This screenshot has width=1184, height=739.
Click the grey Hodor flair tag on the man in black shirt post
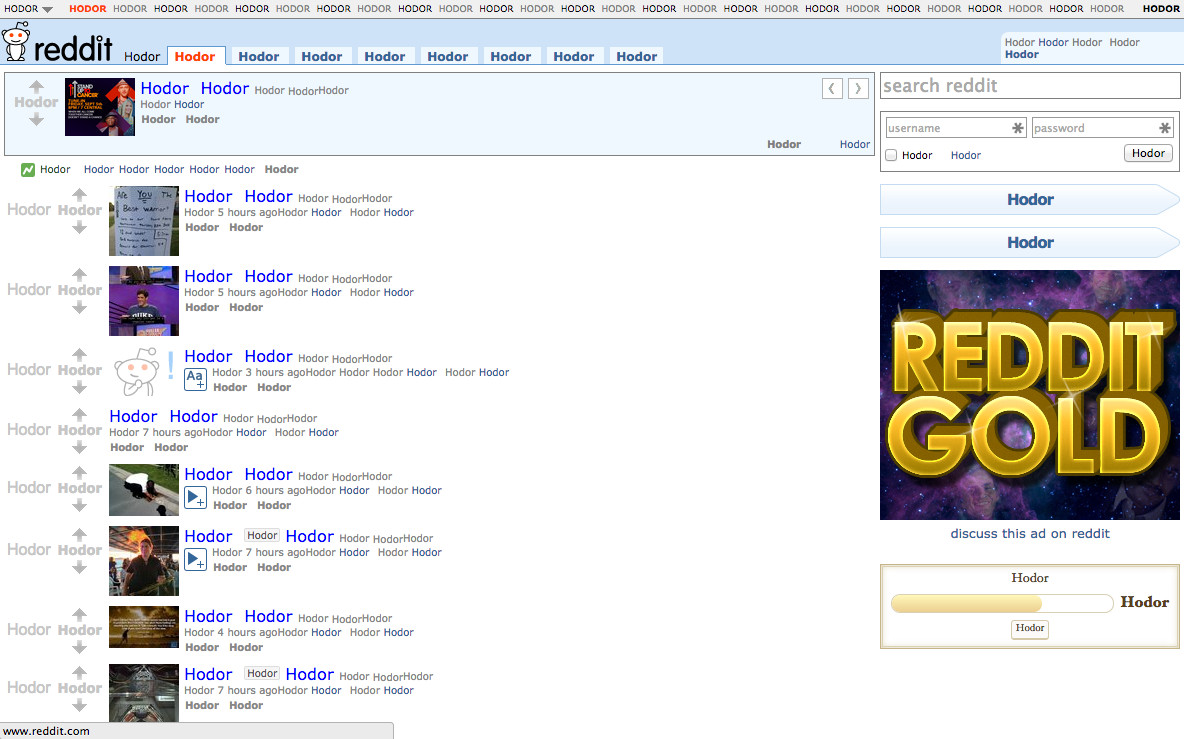pos(262,535)
